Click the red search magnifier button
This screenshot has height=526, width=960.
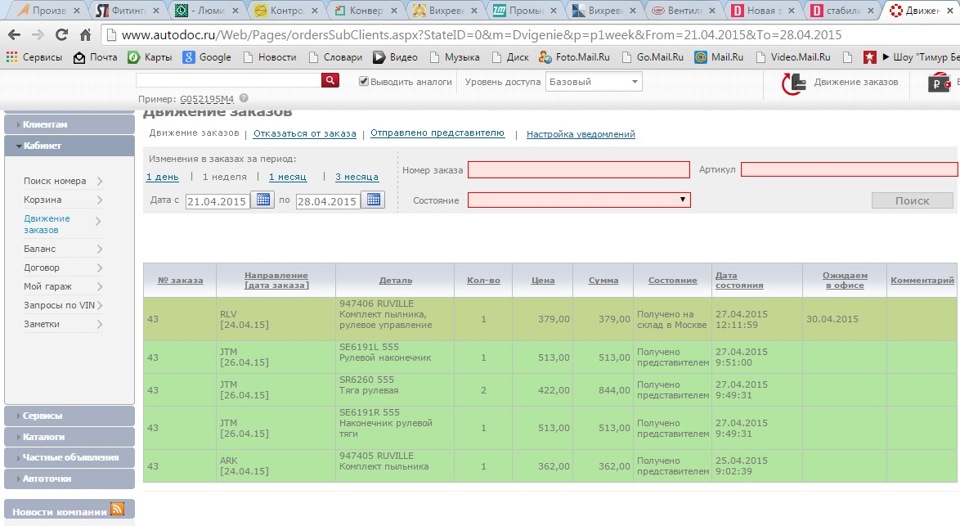tap(330, 80)
